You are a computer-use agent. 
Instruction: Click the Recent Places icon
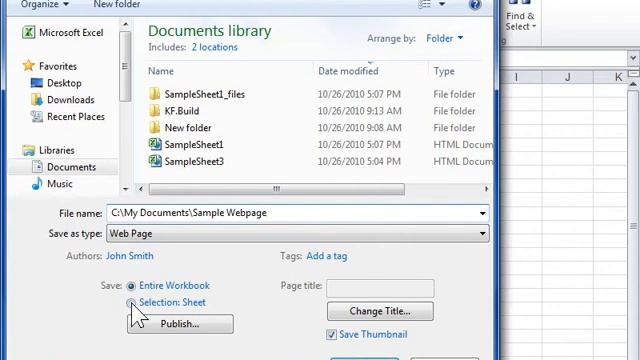point(37,116)
